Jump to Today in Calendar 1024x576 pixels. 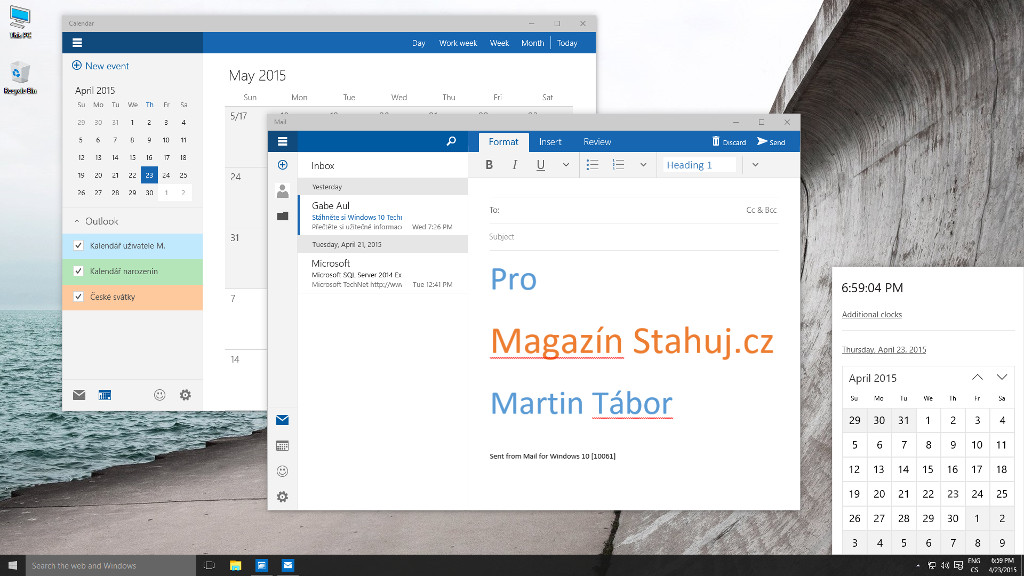pos(567,43)
